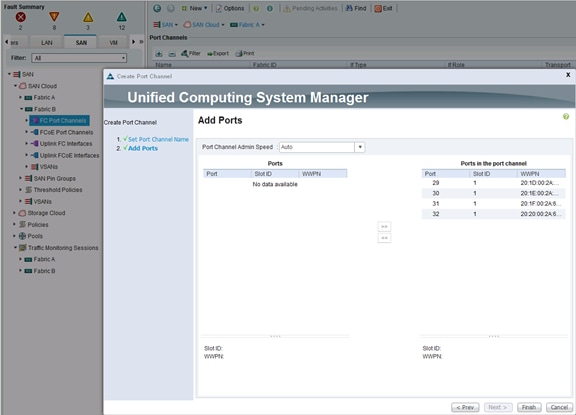The width and height of the screenshot is (576, 415).
Task: Select Fabric B under SAN Cloud
Action: 44,109
